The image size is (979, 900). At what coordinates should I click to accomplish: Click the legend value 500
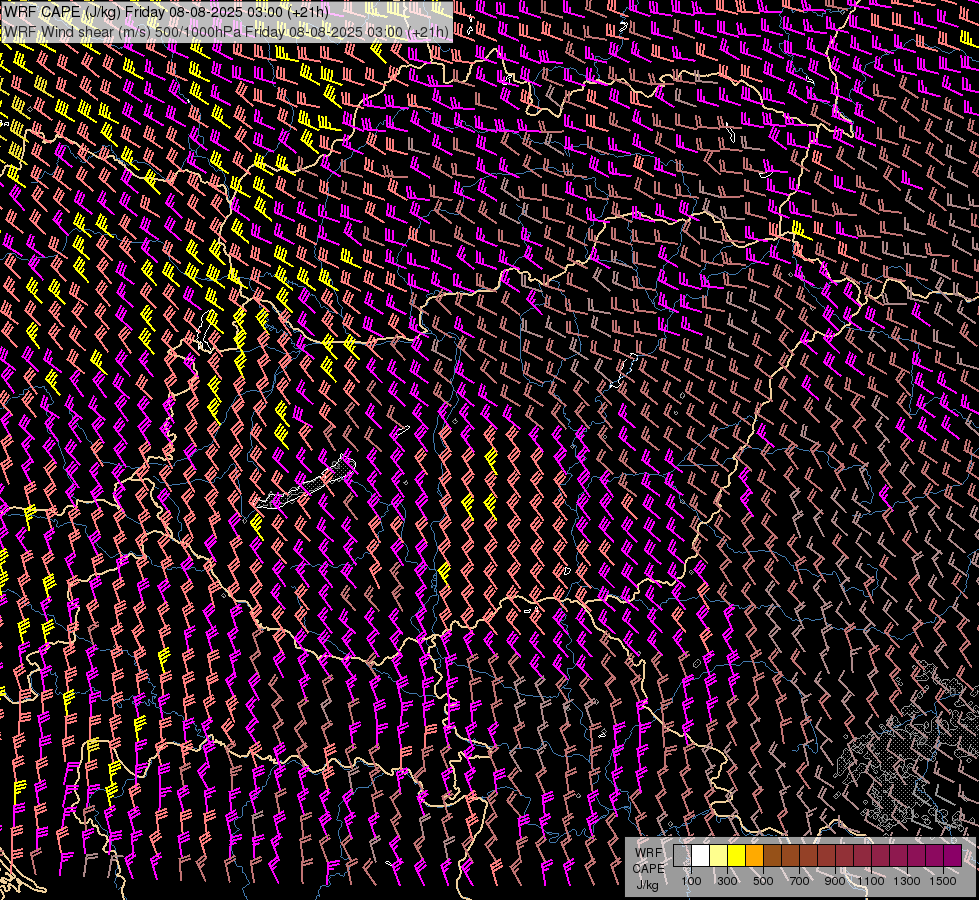[763, 881]
